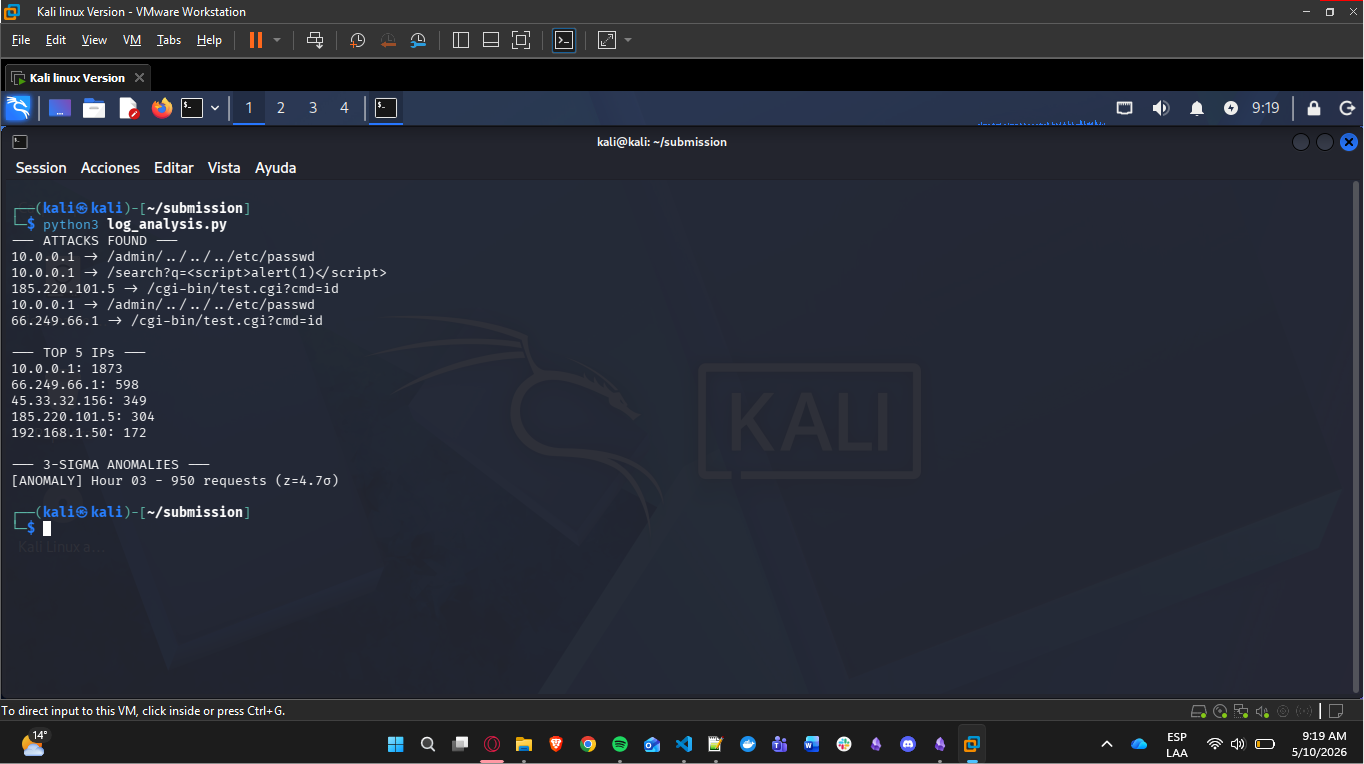Open the VMware VM menu
1364x764 pixels.
pos(132,40)
